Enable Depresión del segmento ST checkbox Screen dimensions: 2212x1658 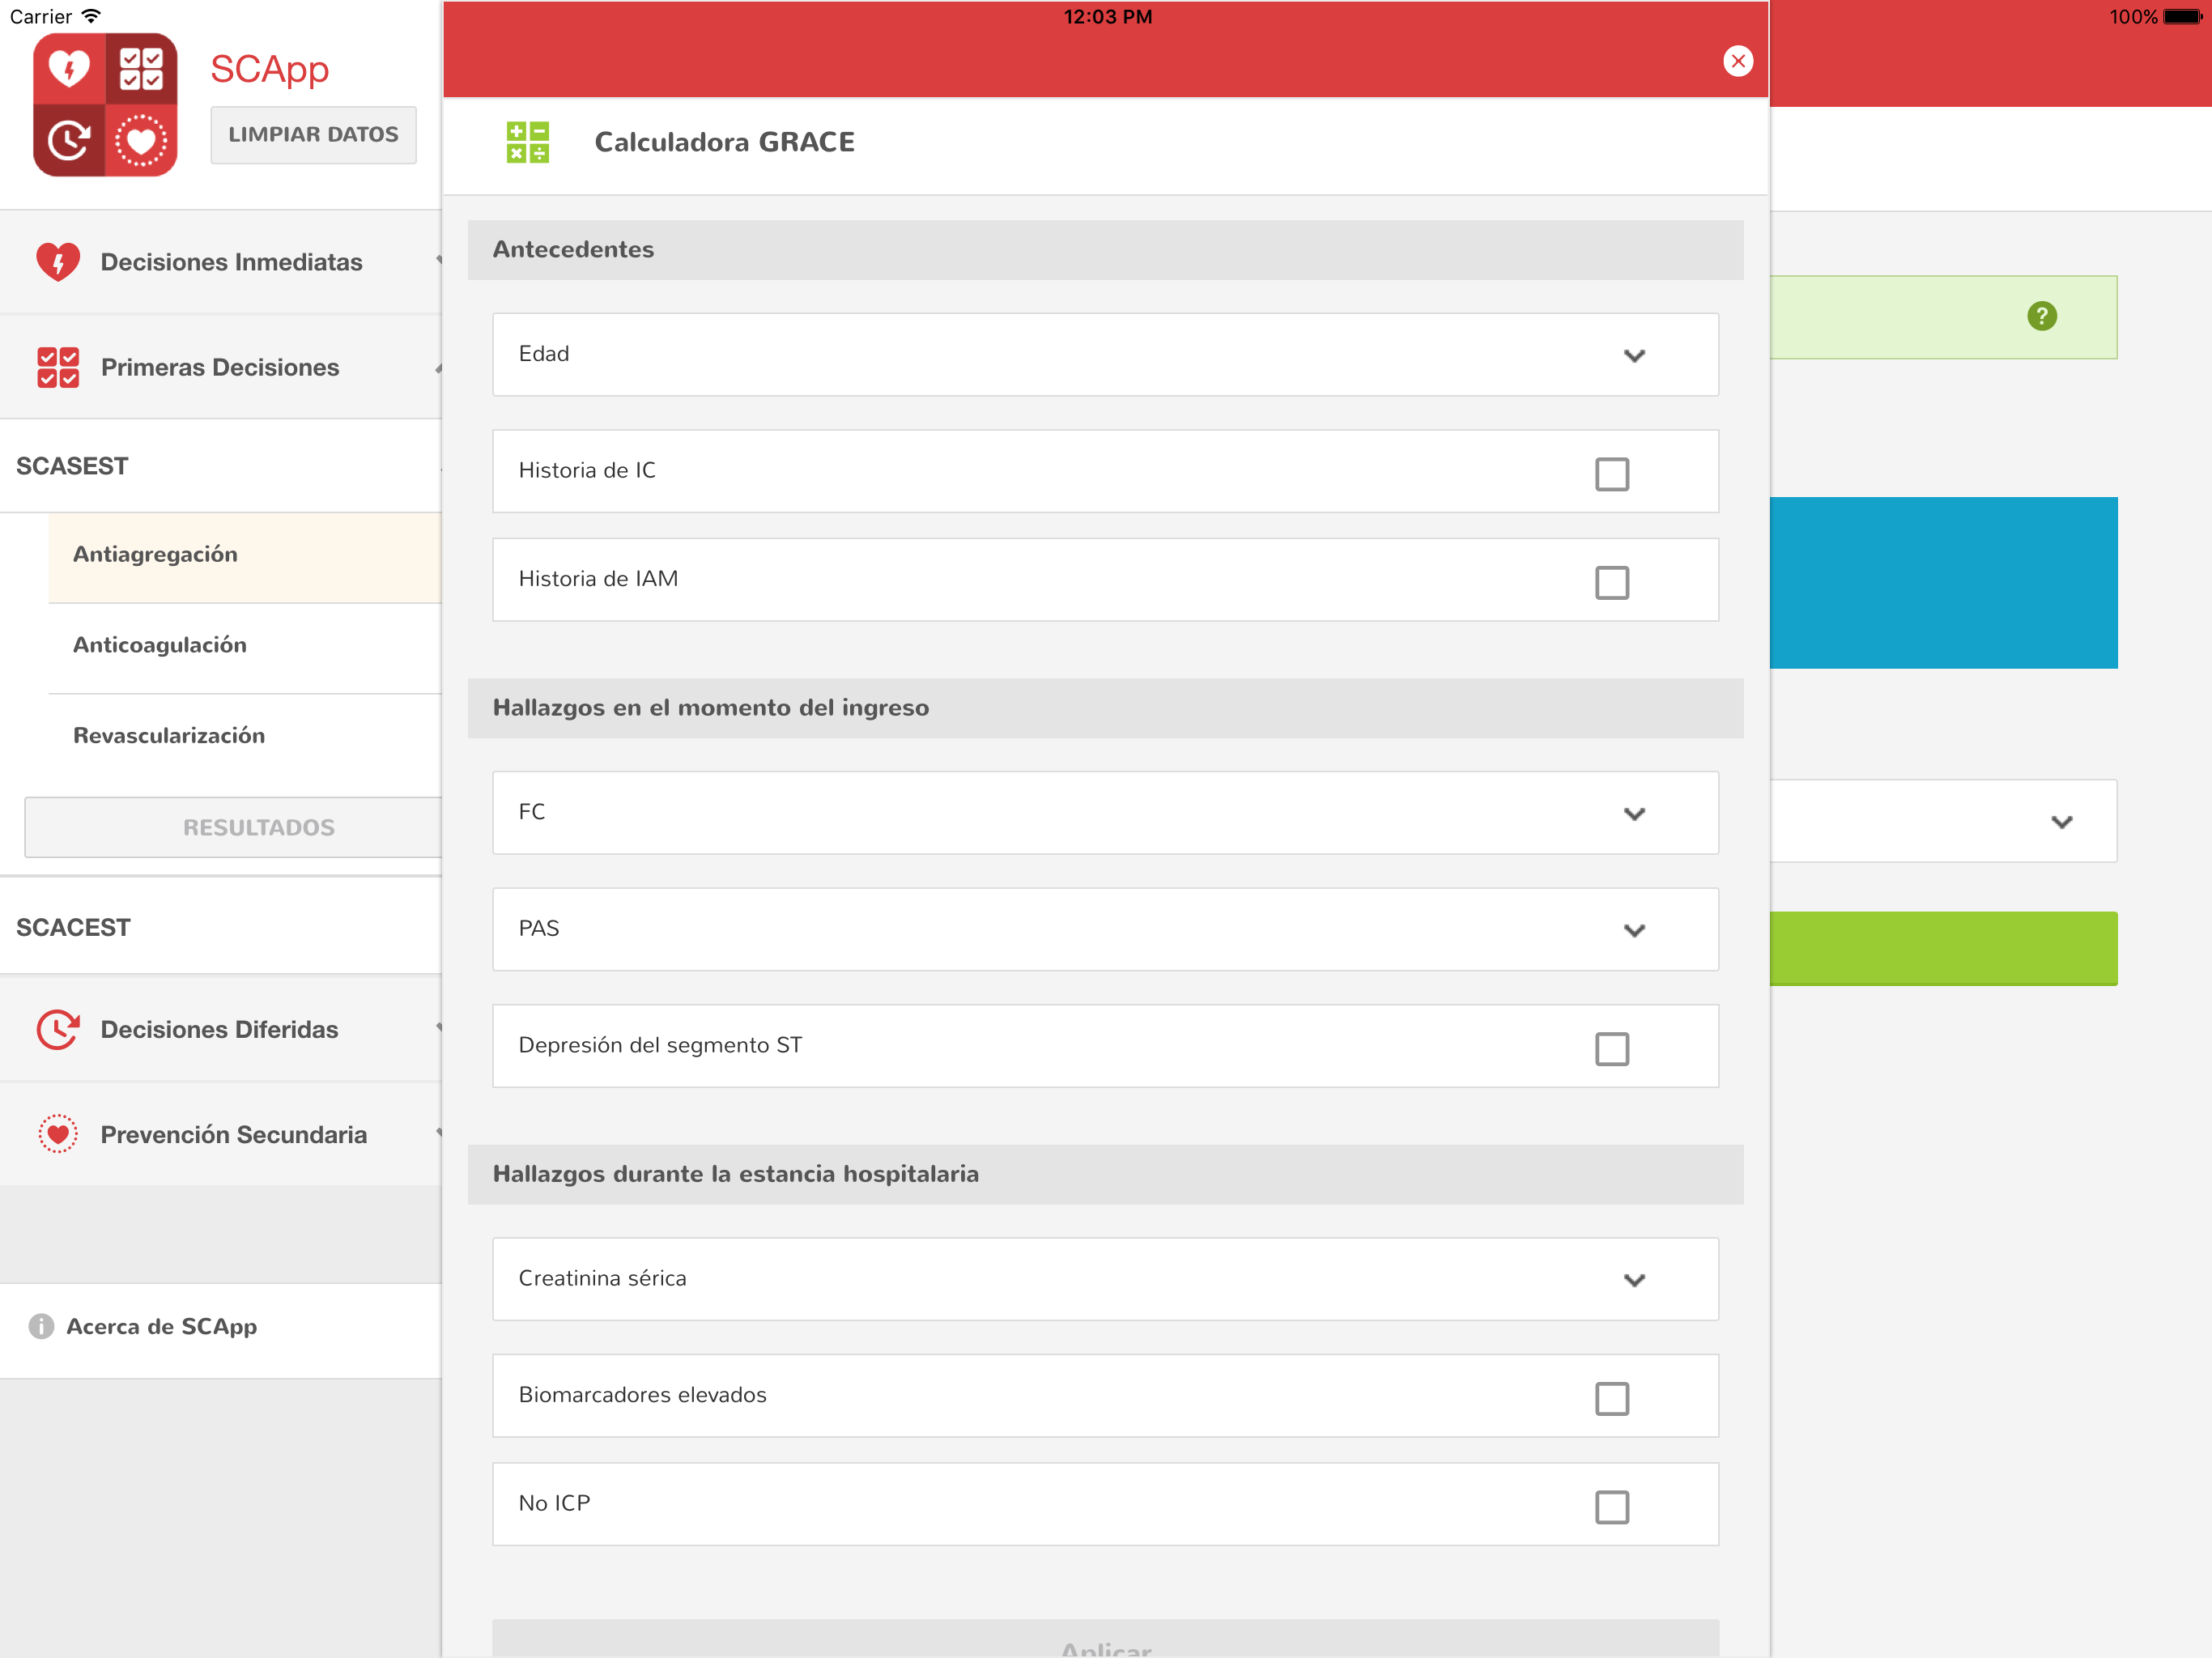[1611, 1048]
